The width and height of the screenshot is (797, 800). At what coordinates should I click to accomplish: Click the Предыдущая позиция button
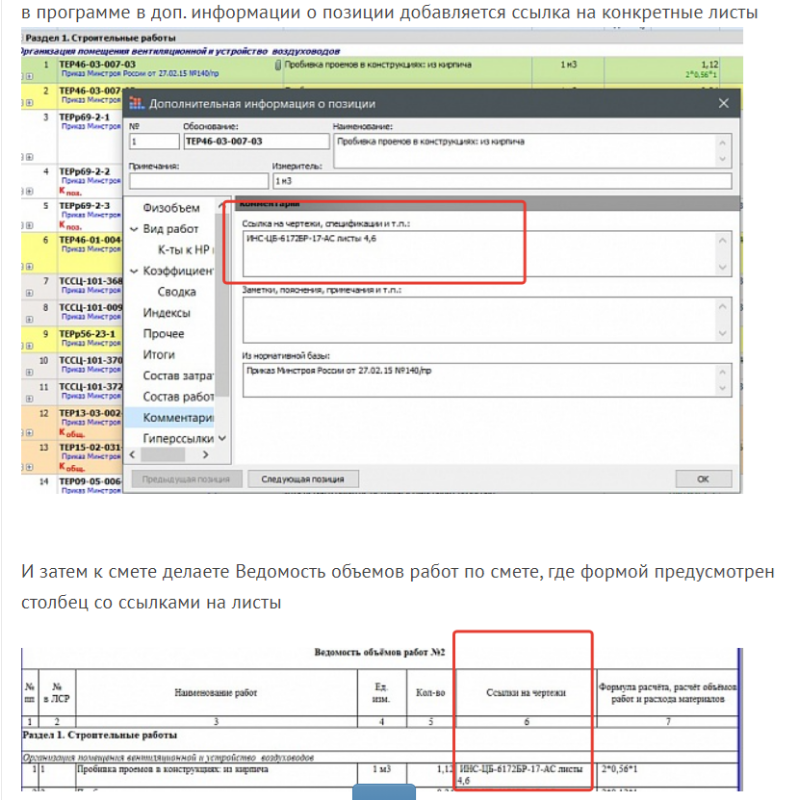(x=186, y=479)
